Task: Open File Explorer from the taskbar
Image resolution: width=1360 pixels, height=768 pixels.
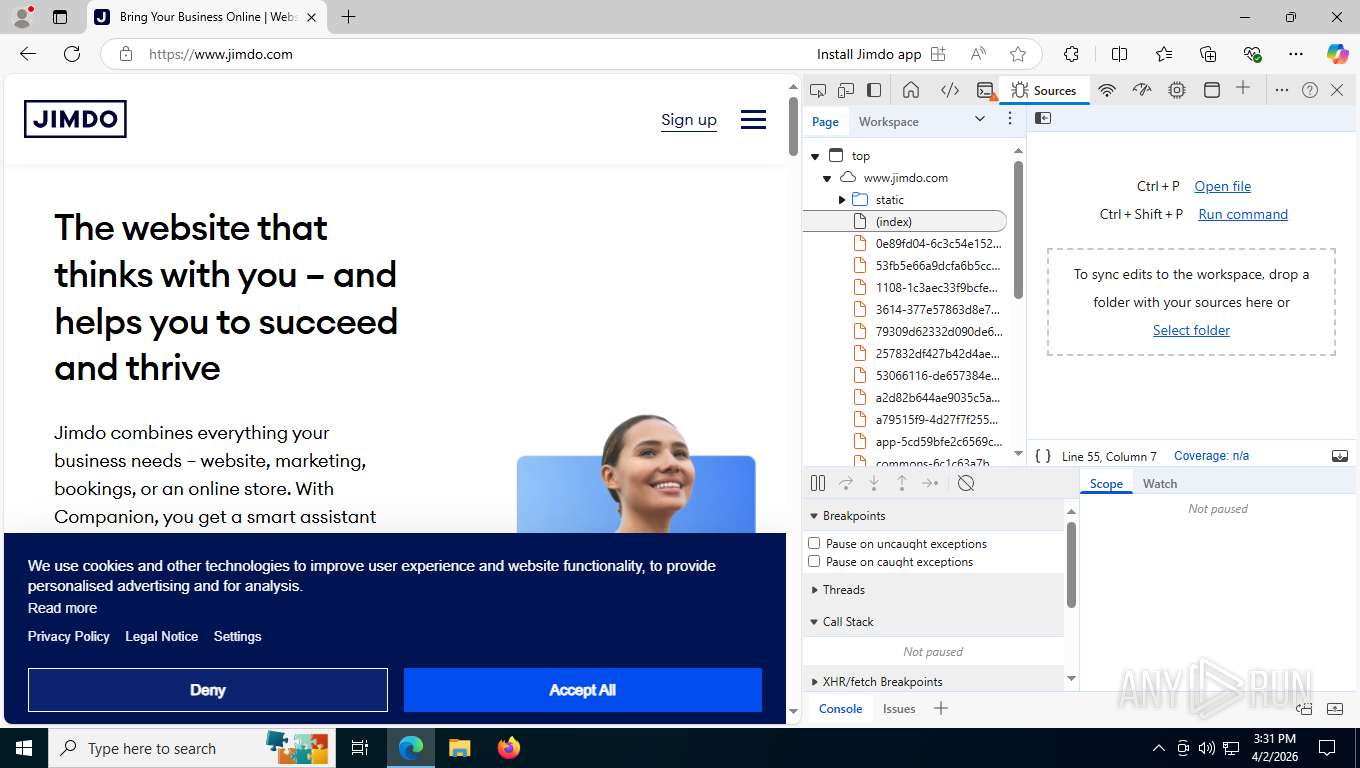Action: point(459,748)
